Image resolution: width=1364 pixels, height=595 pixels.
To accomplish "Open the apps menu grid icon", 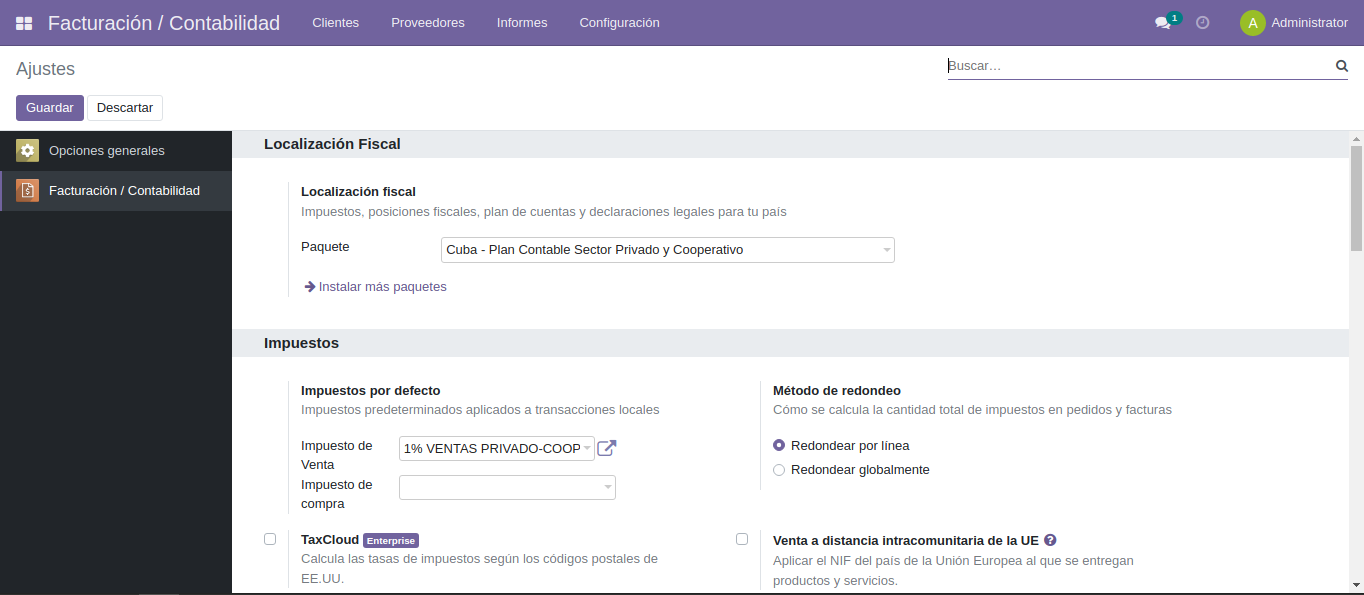I will pos(22,22).
